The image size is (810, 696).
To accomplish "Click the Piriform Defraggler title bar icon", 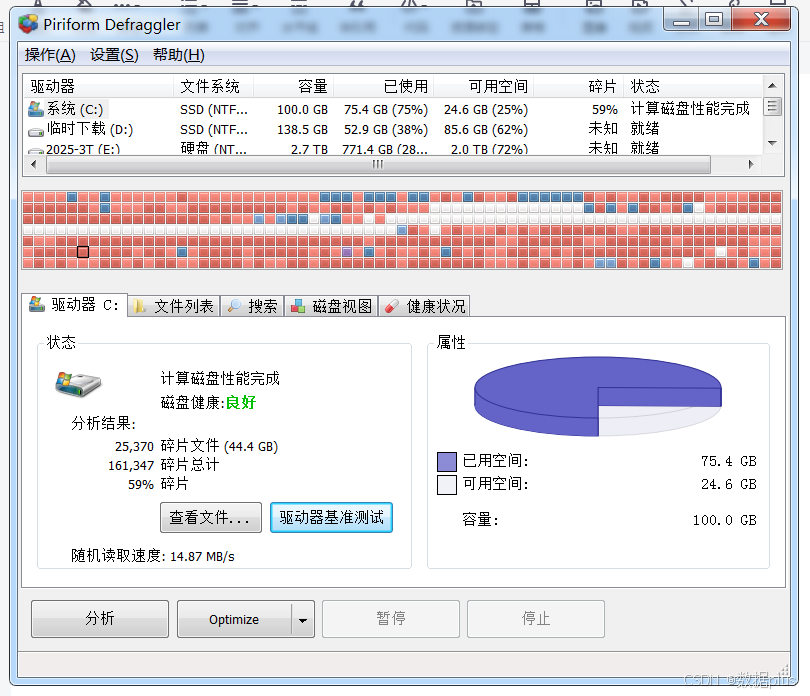I will tap(28, 24).
